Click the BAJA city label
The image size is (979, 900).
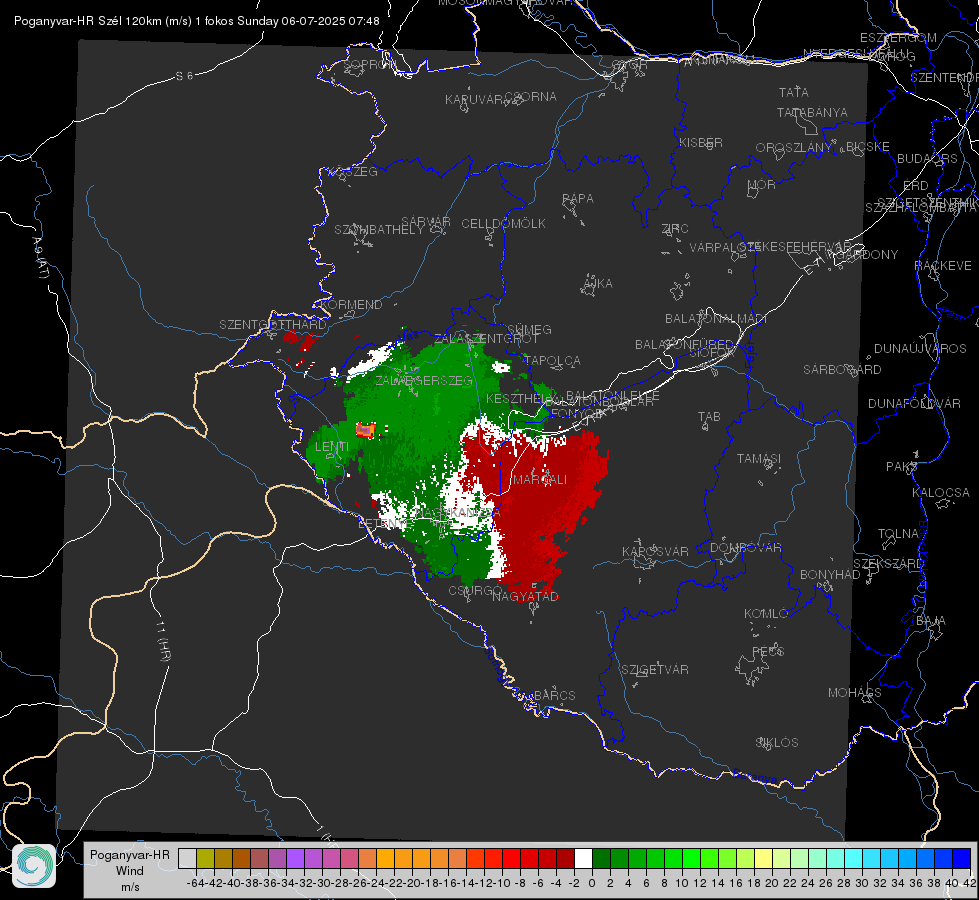pos(931,621)
